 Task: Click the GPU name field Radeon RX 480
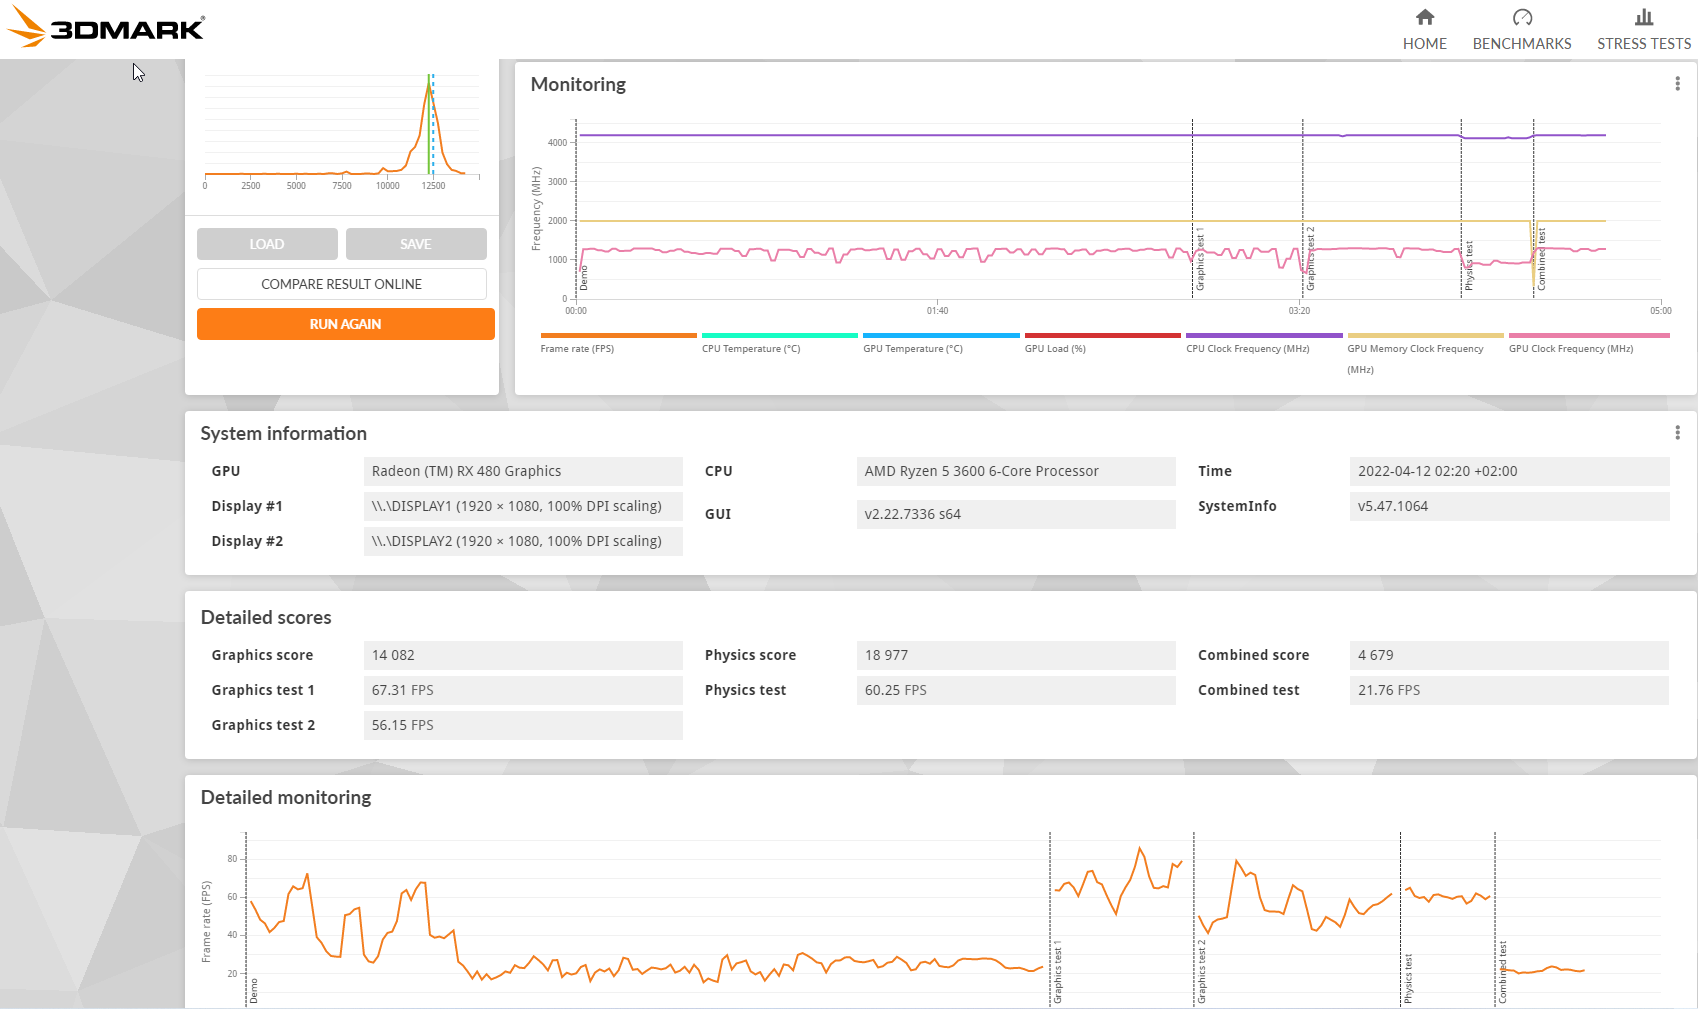coord(523,471)
